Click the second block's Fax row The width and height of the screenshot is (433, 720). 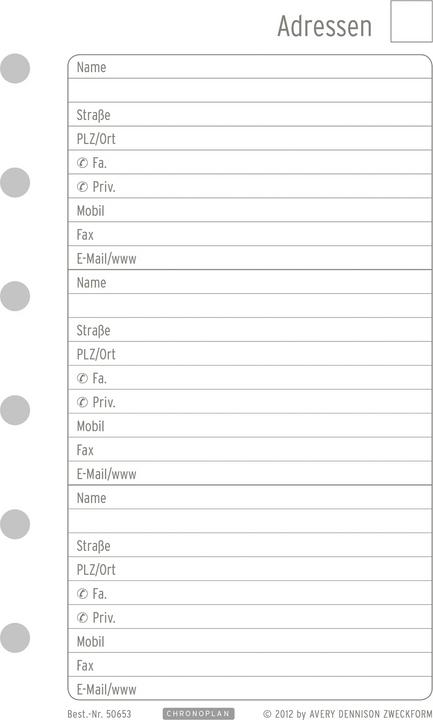click(x=250, y=450)
